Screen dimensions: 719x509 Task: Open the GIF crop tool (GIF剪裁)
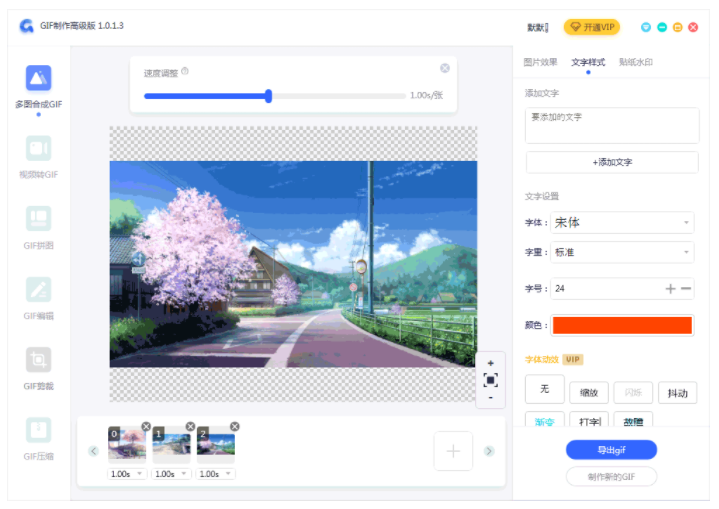point(39,369)
